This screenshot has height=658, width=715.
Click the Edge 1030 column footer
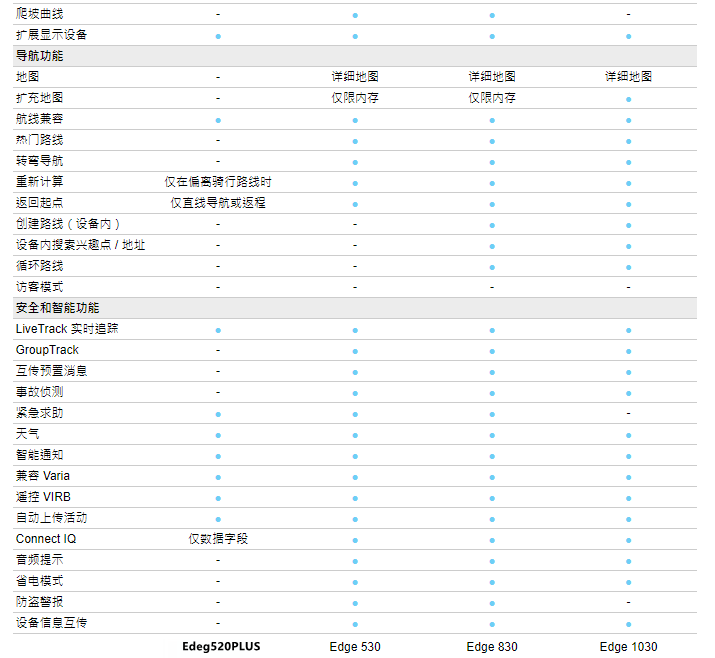click(628, 647)
